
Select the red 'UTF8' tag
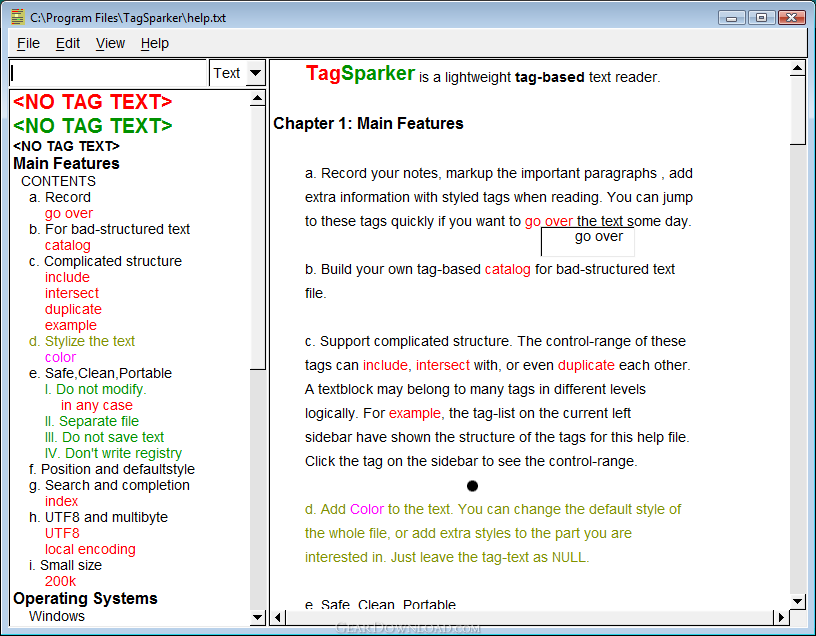tap(62, 533)
